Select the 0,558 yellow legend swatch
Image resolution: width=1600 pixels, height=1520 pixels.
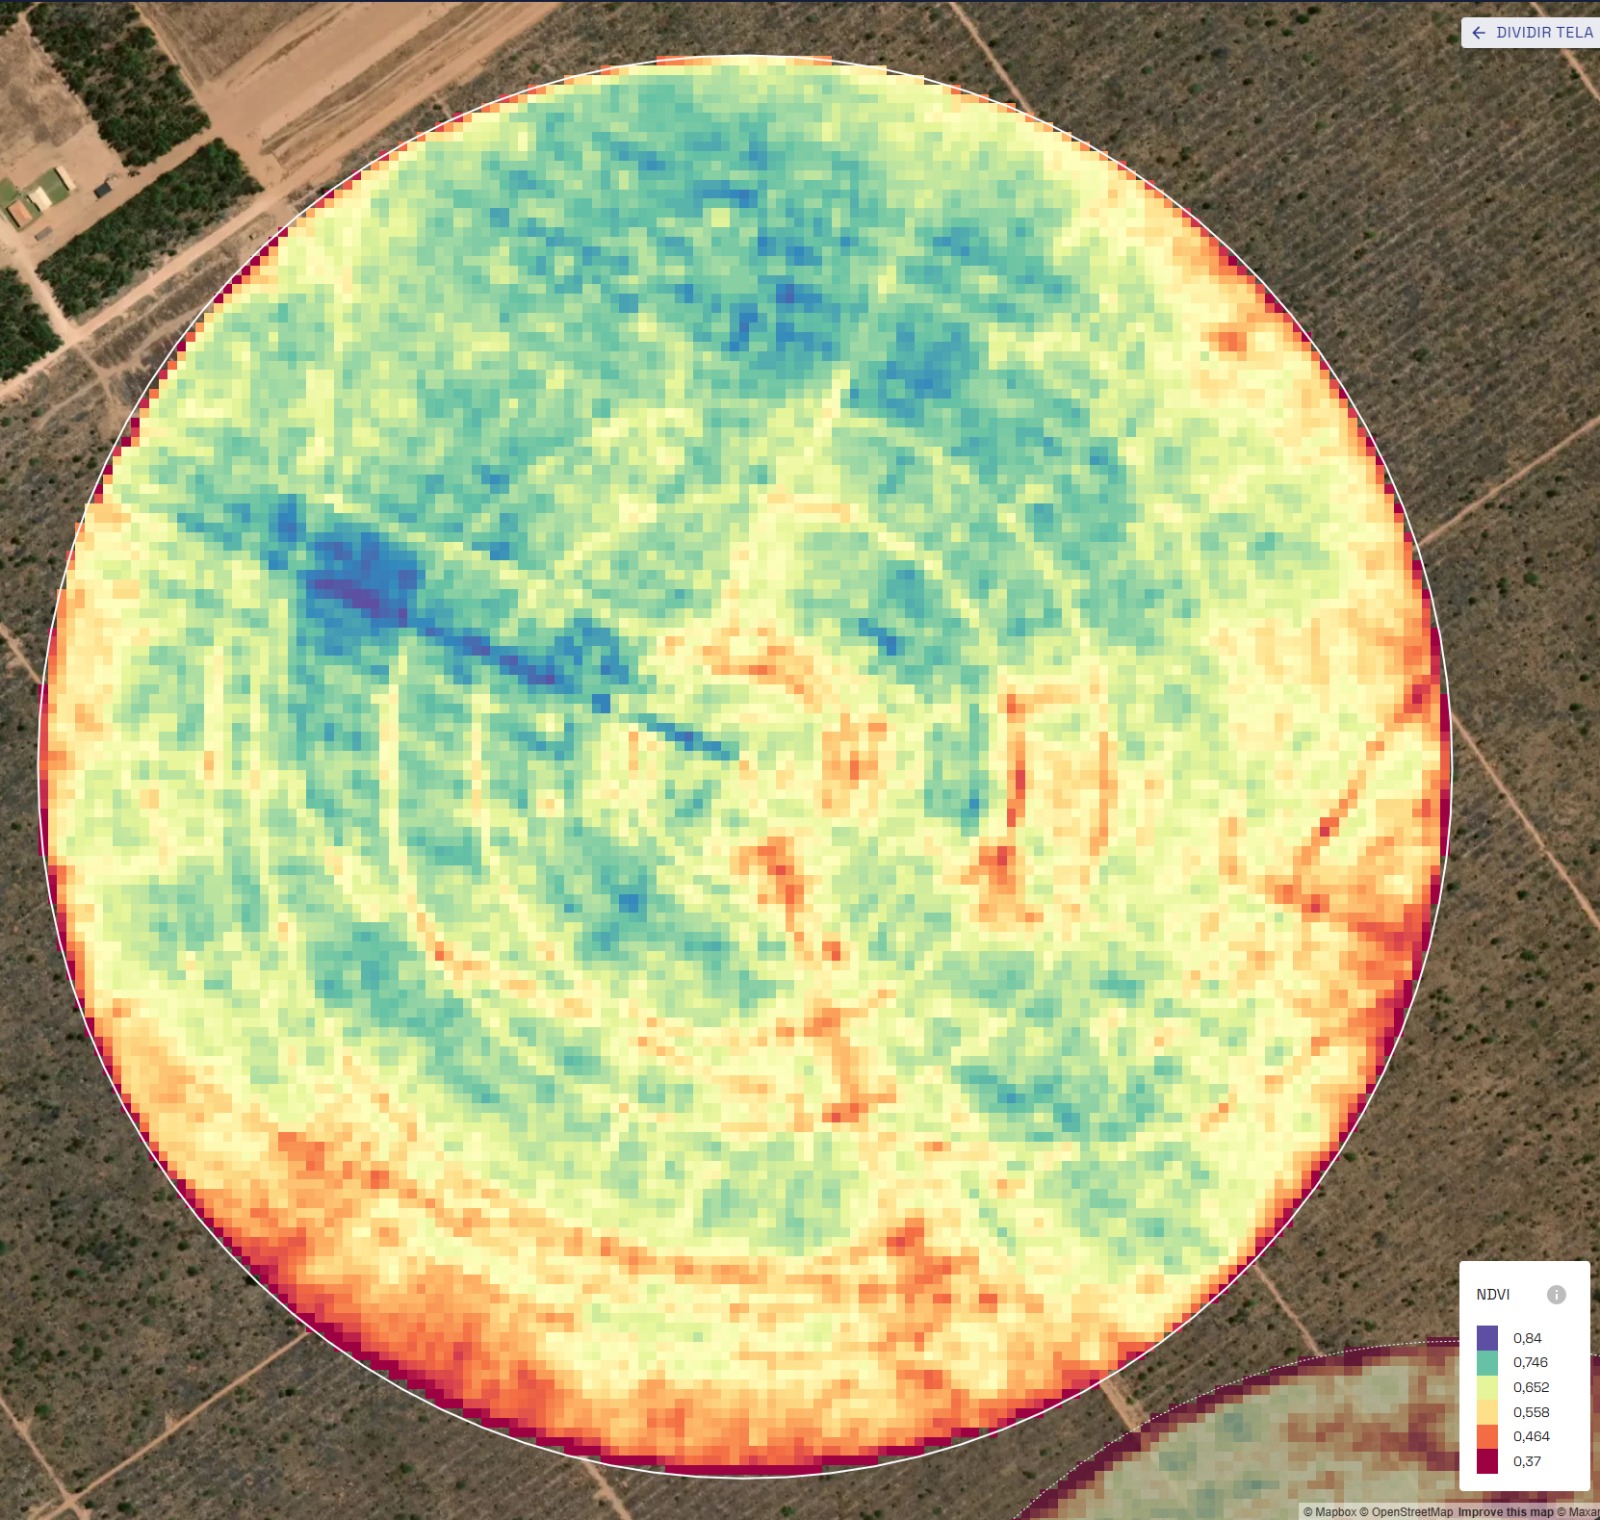tap(1487, 1412)
